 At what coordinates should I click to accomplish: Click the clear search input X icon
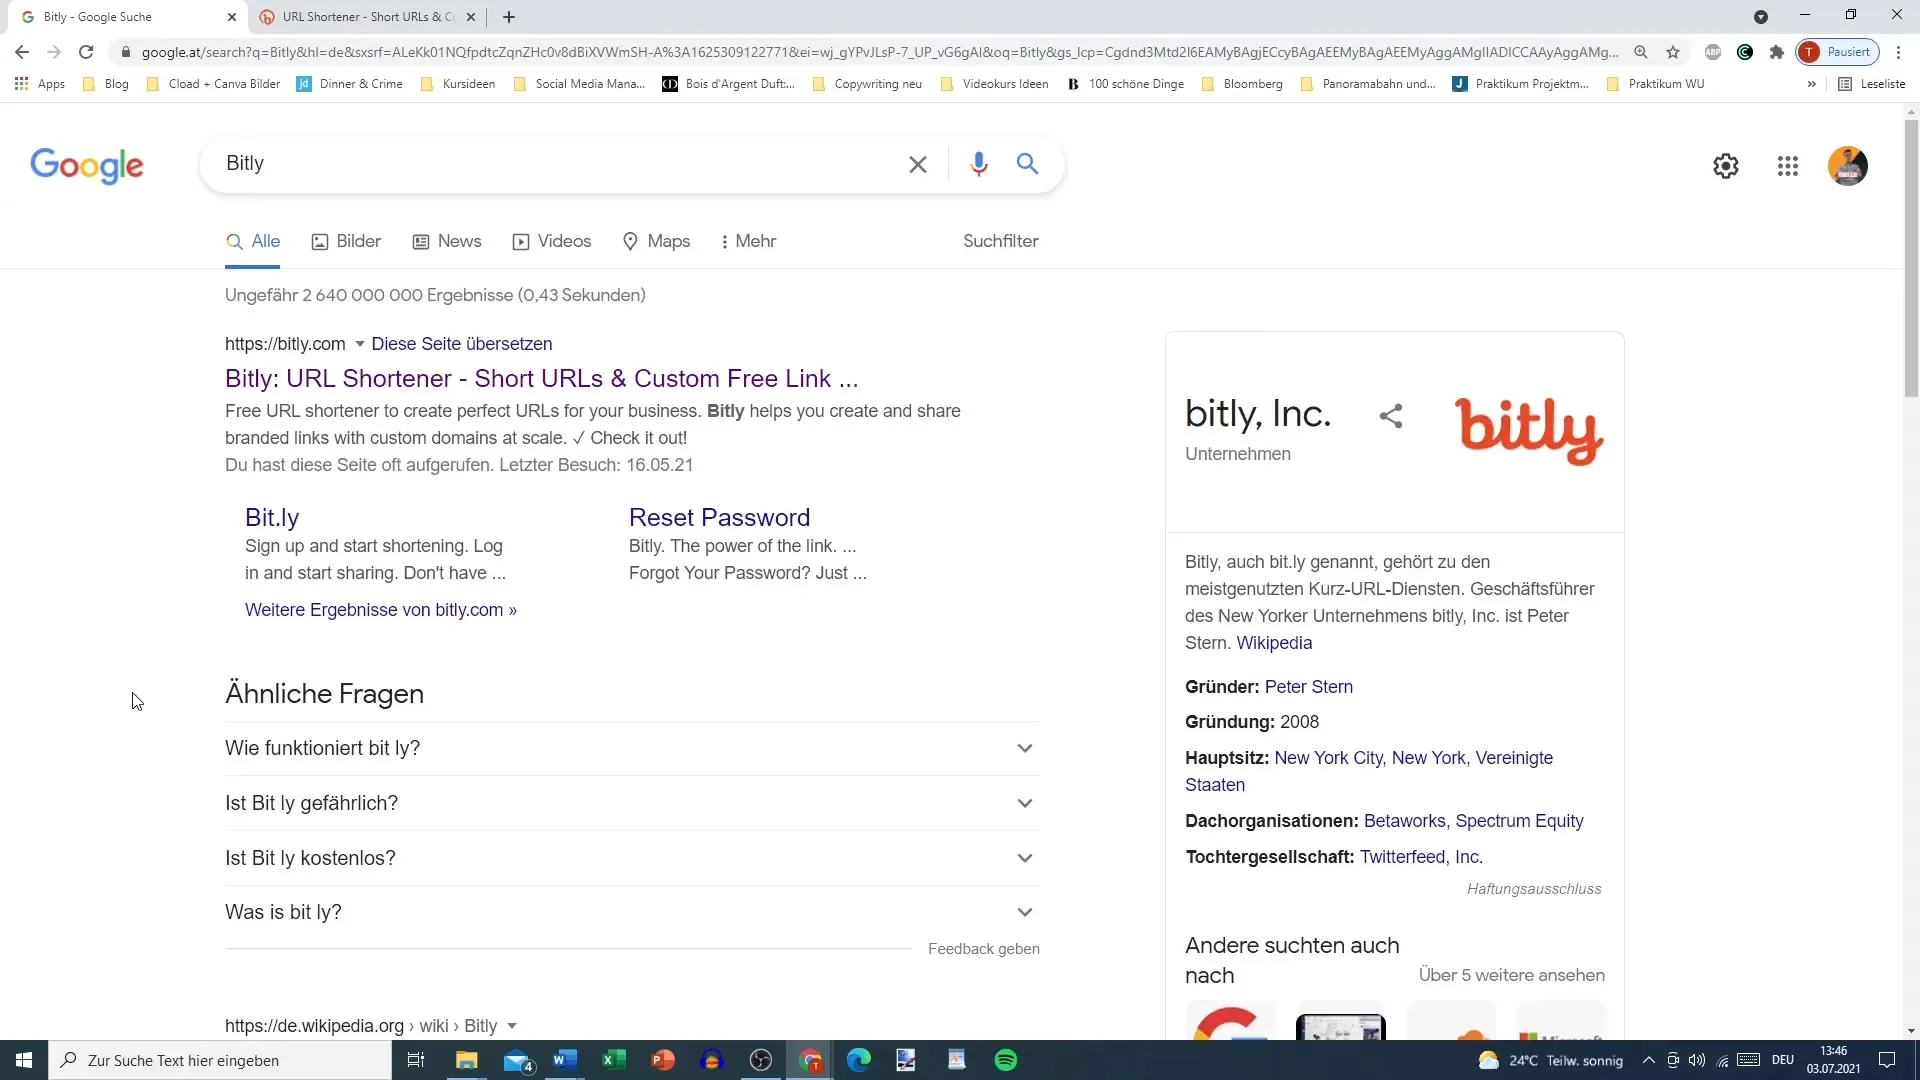pyautogui.click(x=920, y=164)
